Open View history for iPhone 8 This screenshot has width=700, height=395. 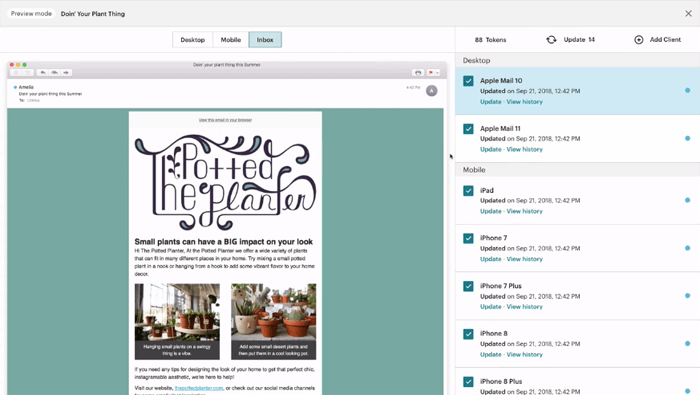point(525,354)
